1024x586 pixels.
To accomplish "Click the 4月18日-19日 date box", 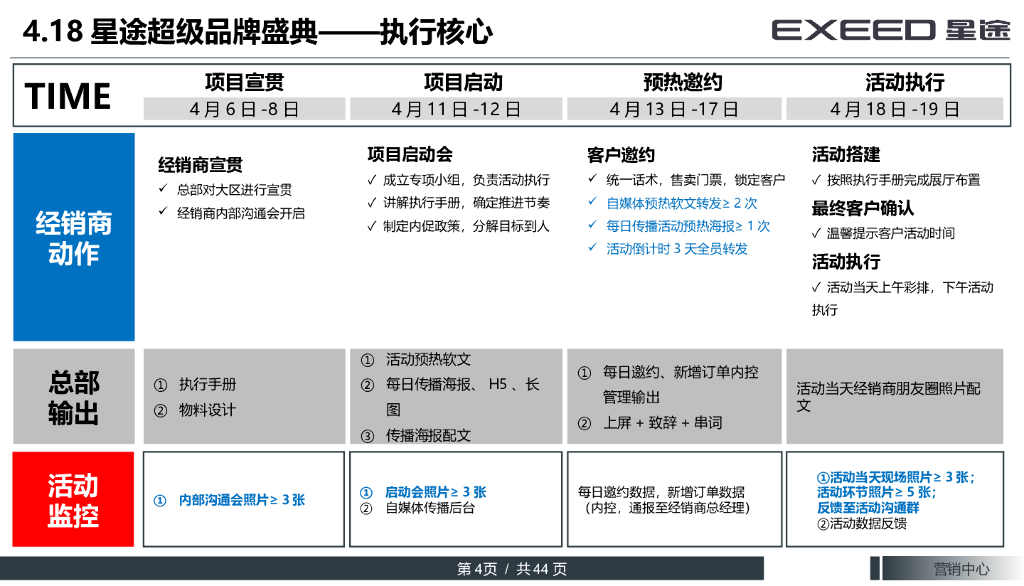I will [894, 109].
